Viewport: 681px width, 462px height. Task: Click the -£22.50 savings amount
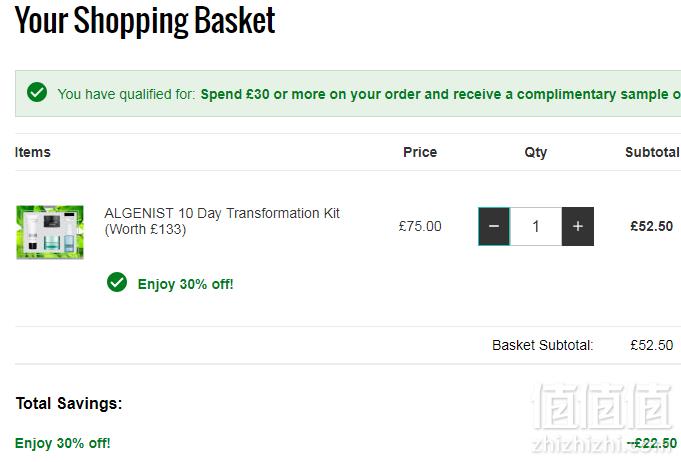click(x=652, y=443)
